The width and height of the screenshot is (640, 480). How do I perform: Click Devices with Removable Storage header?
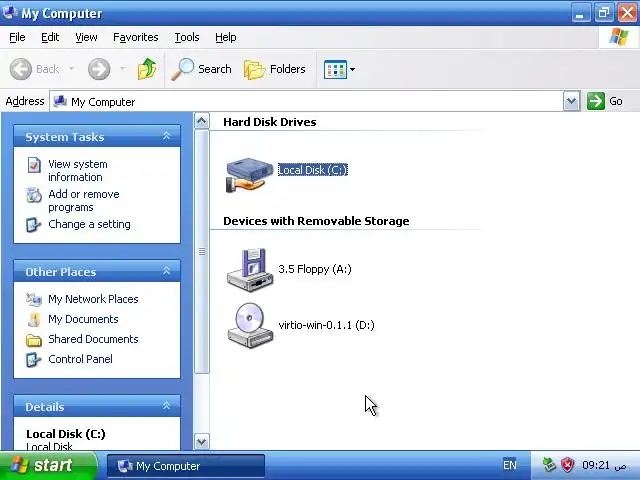[x=316, y=221]
